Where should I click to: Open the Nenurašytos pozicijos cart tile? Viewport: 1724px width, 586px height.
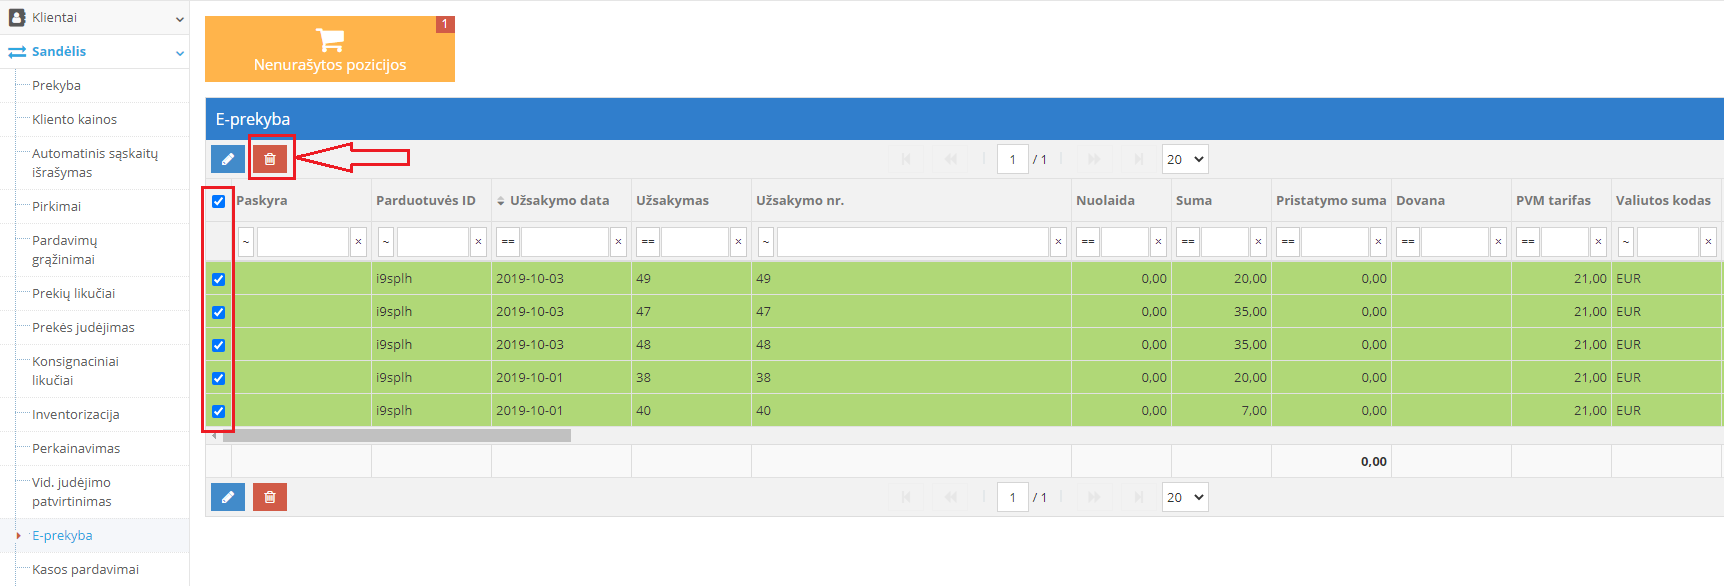[330, 49]
